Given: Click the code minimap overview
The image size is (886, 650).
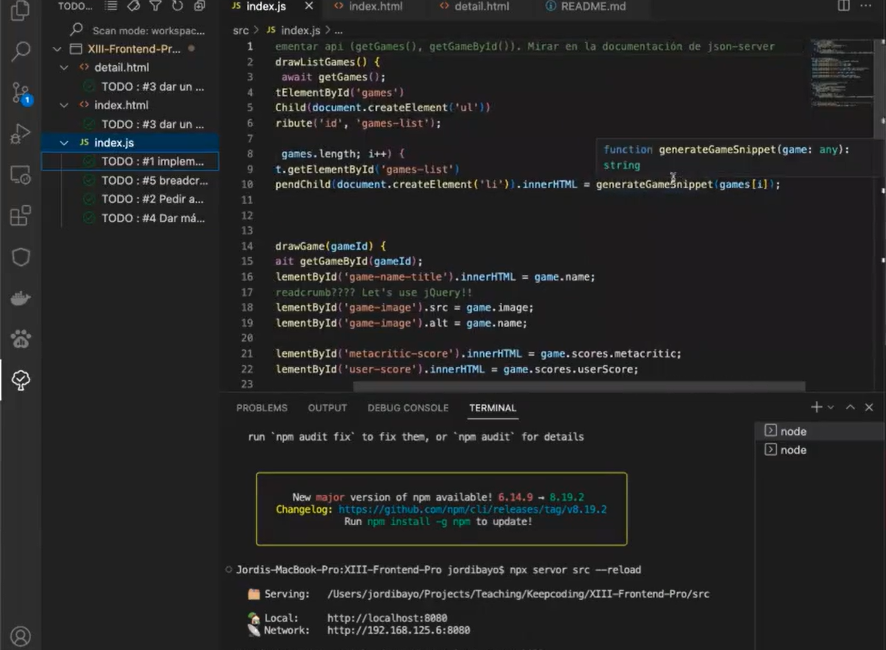Looking at the screenshot, I should pyautogui.click(x=841, y=72).
